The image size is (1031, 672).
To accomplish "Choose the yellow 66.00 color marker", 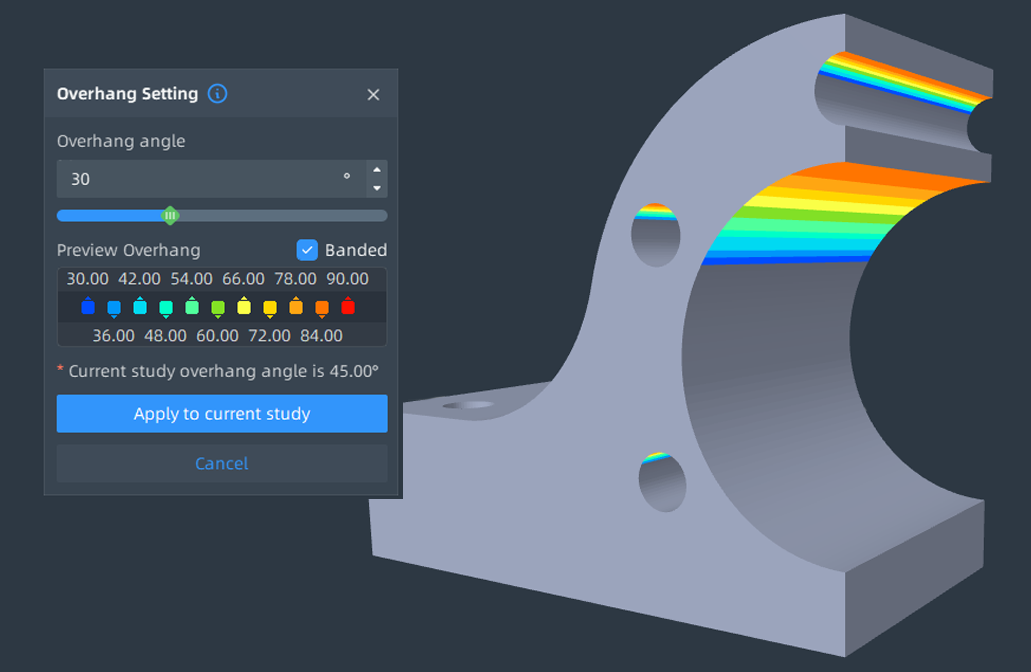I will [x=244, y=307].
